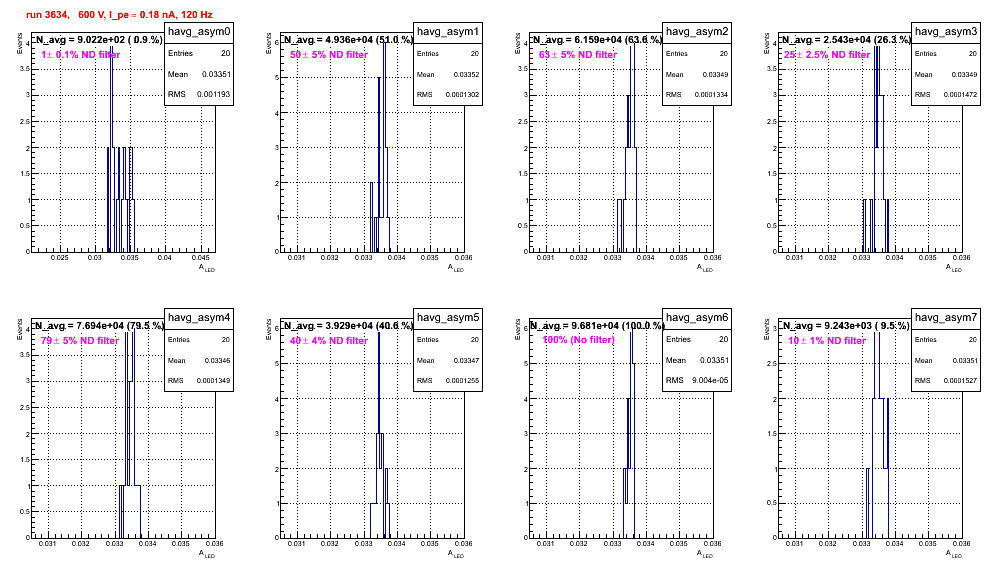This screenshot has width=996, height=572.
Task: Click N_avg = 3.929e+04 title text
Action: pos(349,325)
